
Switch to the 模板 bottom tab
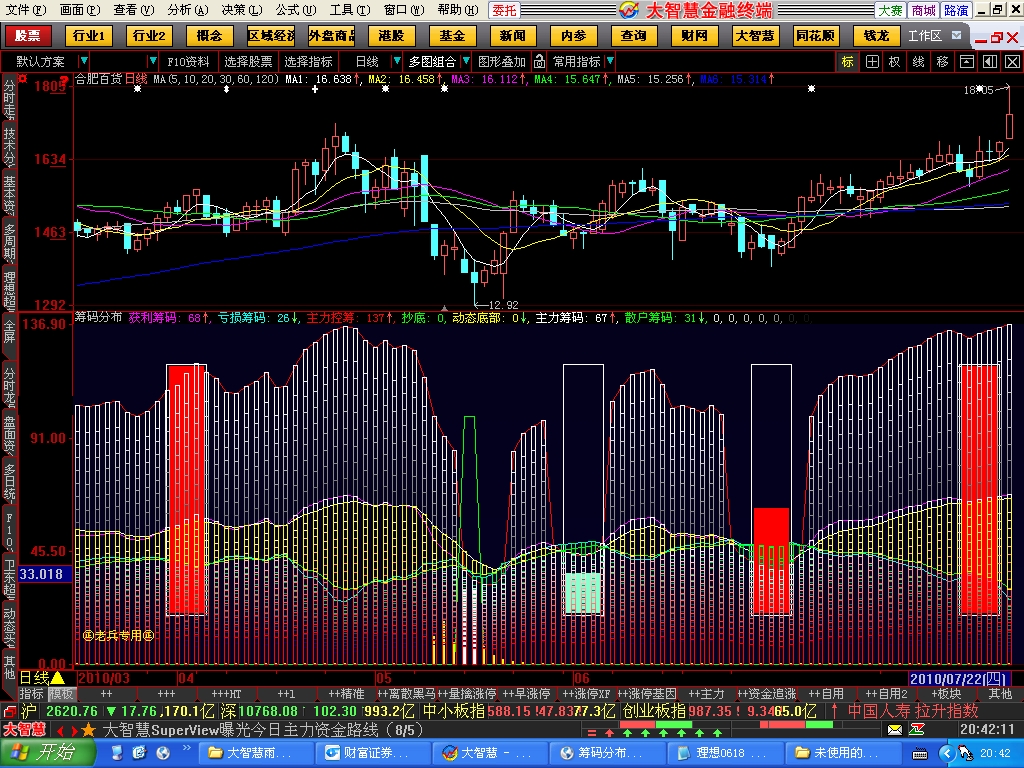point(61,694)
